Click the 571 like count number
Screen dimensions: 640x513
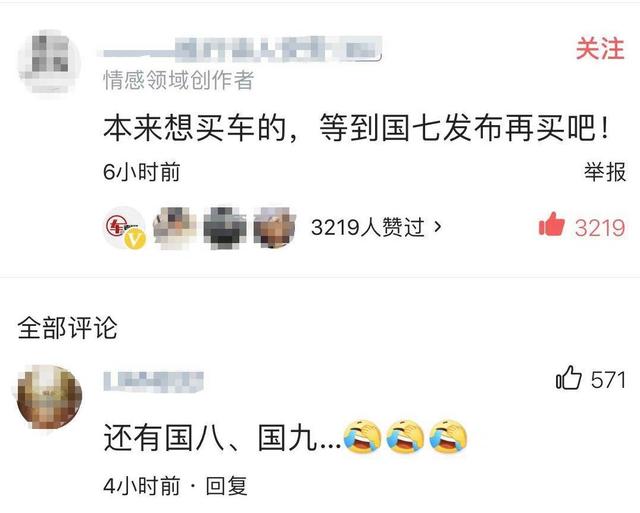pos(608,380)
